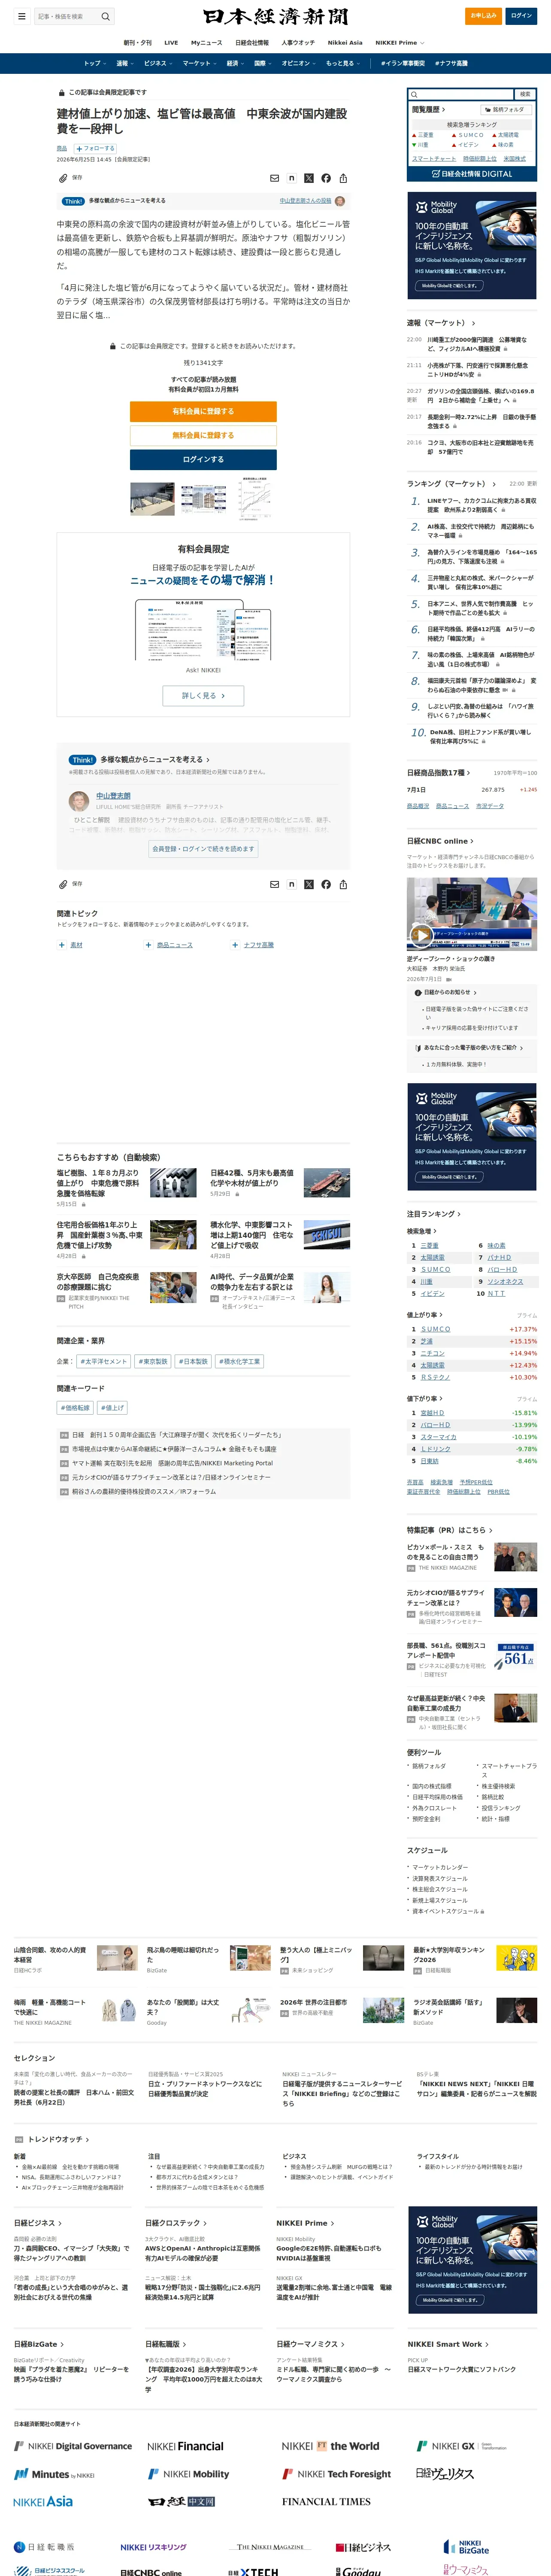
Task: Follow the ナフサ高騰 topic with its plus
Action: [x=235, y=945]
